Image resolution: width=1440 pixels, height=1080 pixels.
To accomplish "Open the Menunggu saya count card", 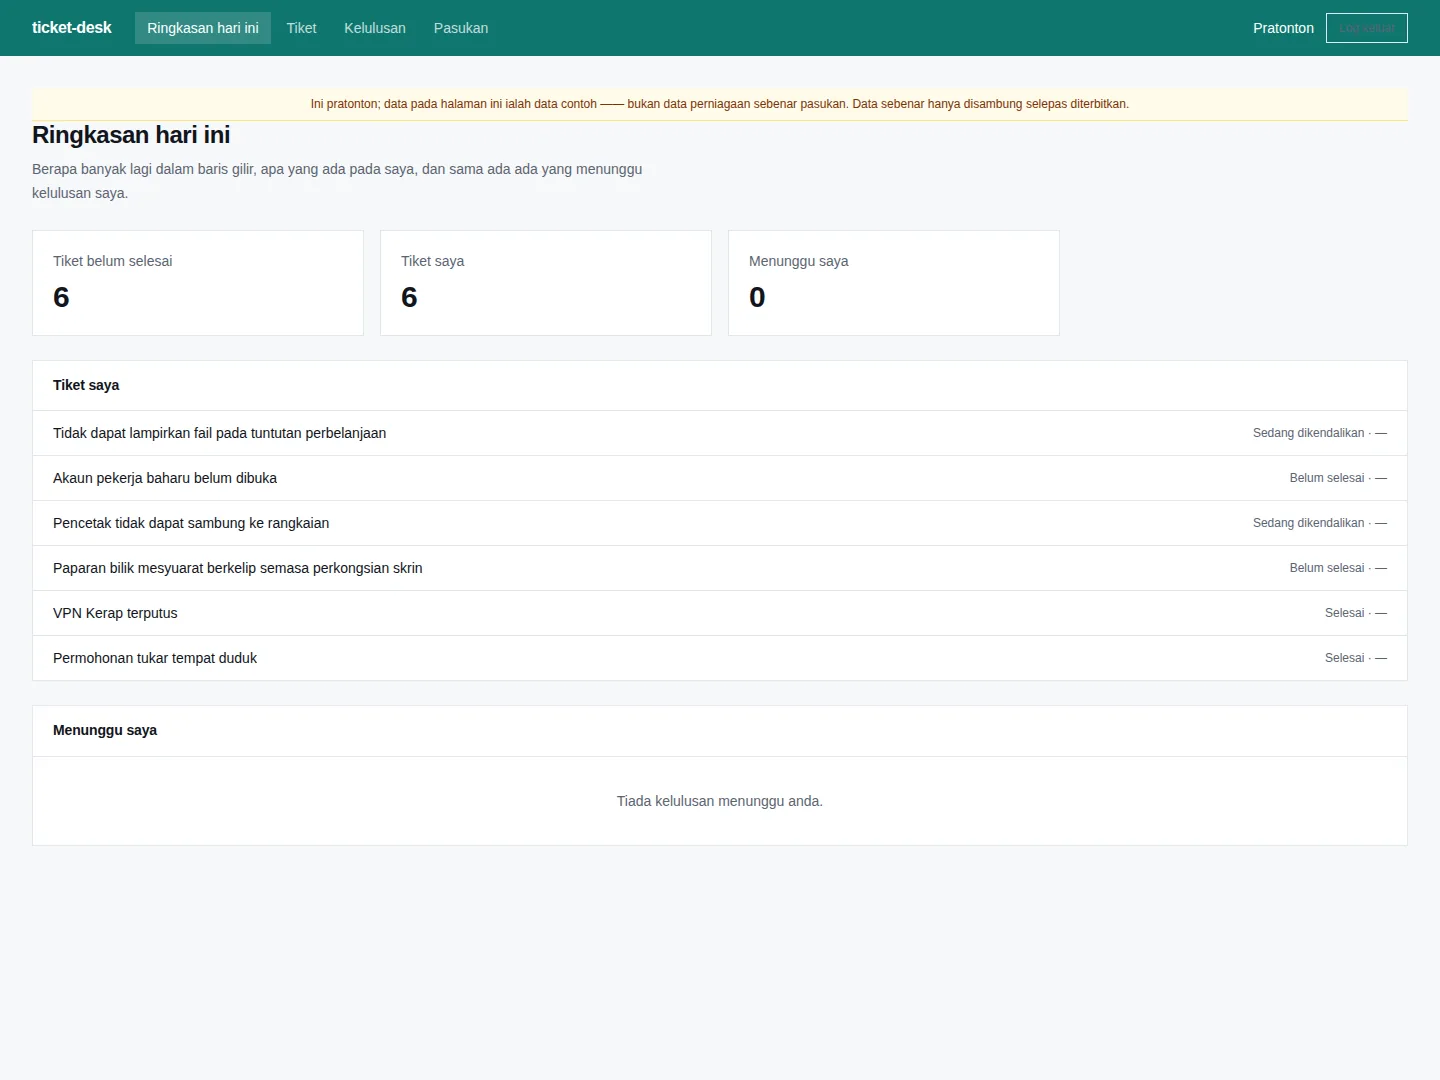I will tap(894, 283).
